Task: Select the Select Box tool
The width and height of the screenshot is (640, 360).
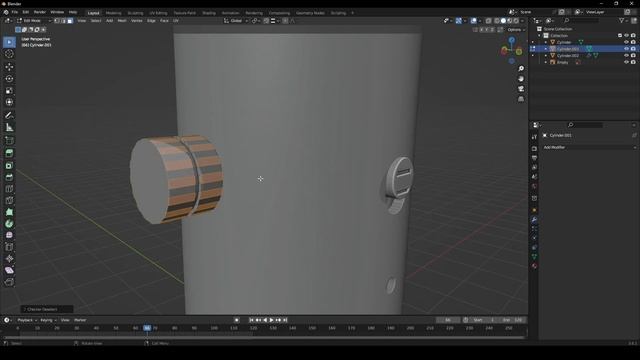Action: pyautogui.click(x=9, y=42)
